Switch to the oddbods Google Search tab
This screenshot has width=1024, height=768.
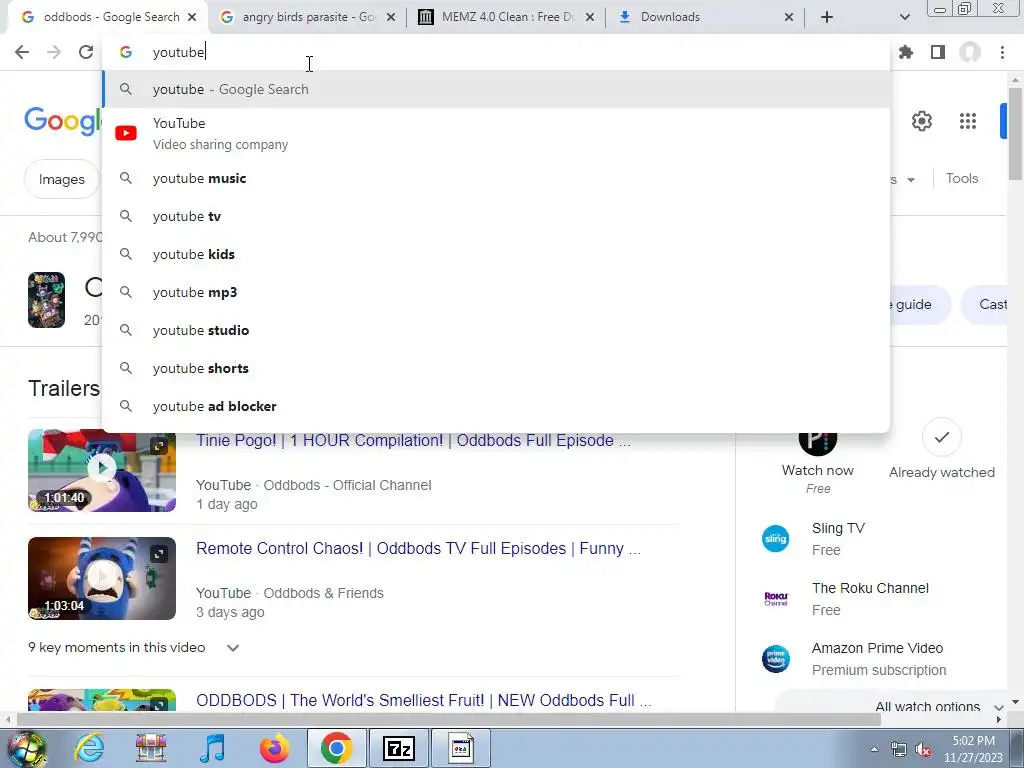pos(108,17)
